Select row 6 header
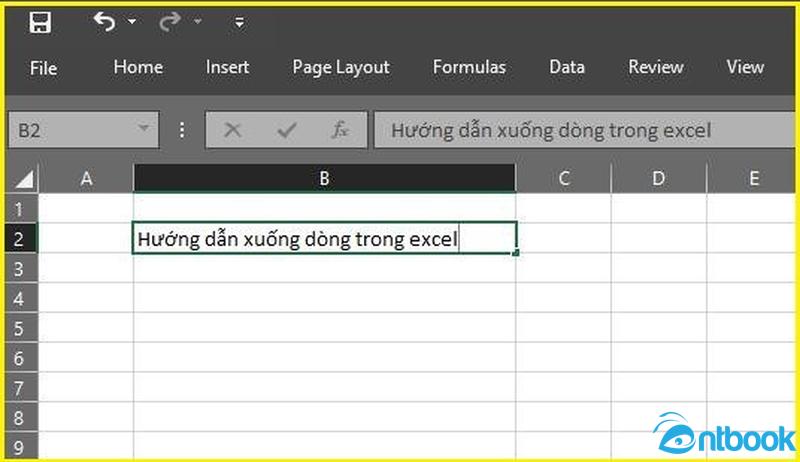This screenshot has width=800, height=462. 20,357
